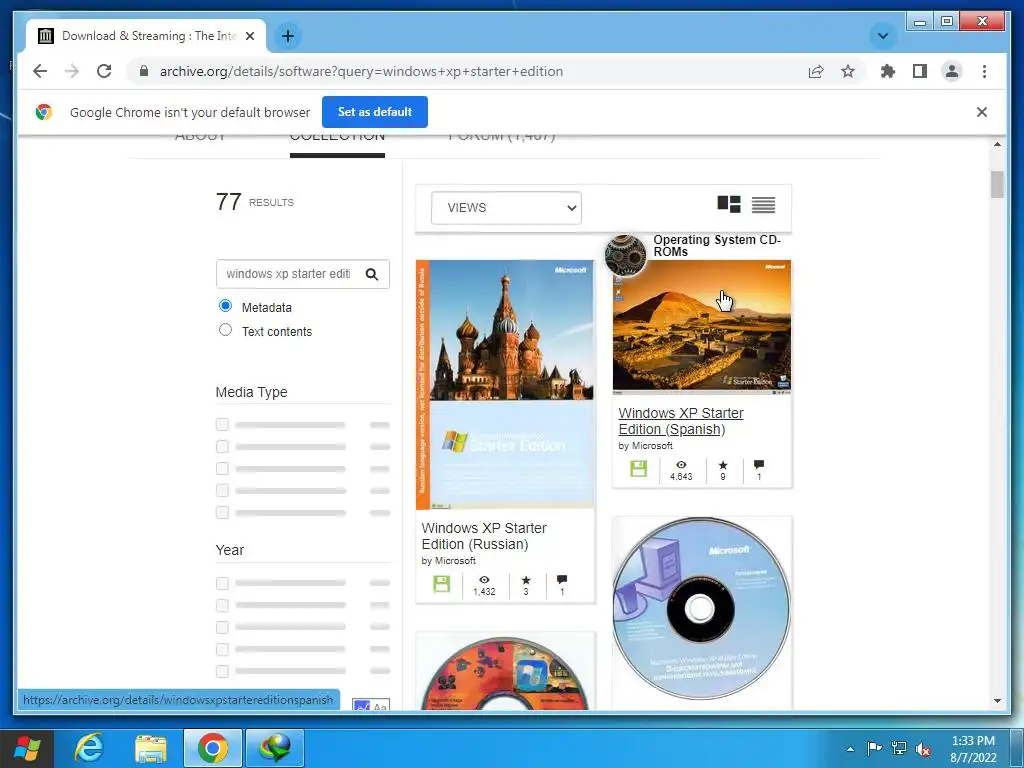This screenshot has width=1024, height=768.
Task: Click the windows xp starter search field
Action: 288,274
